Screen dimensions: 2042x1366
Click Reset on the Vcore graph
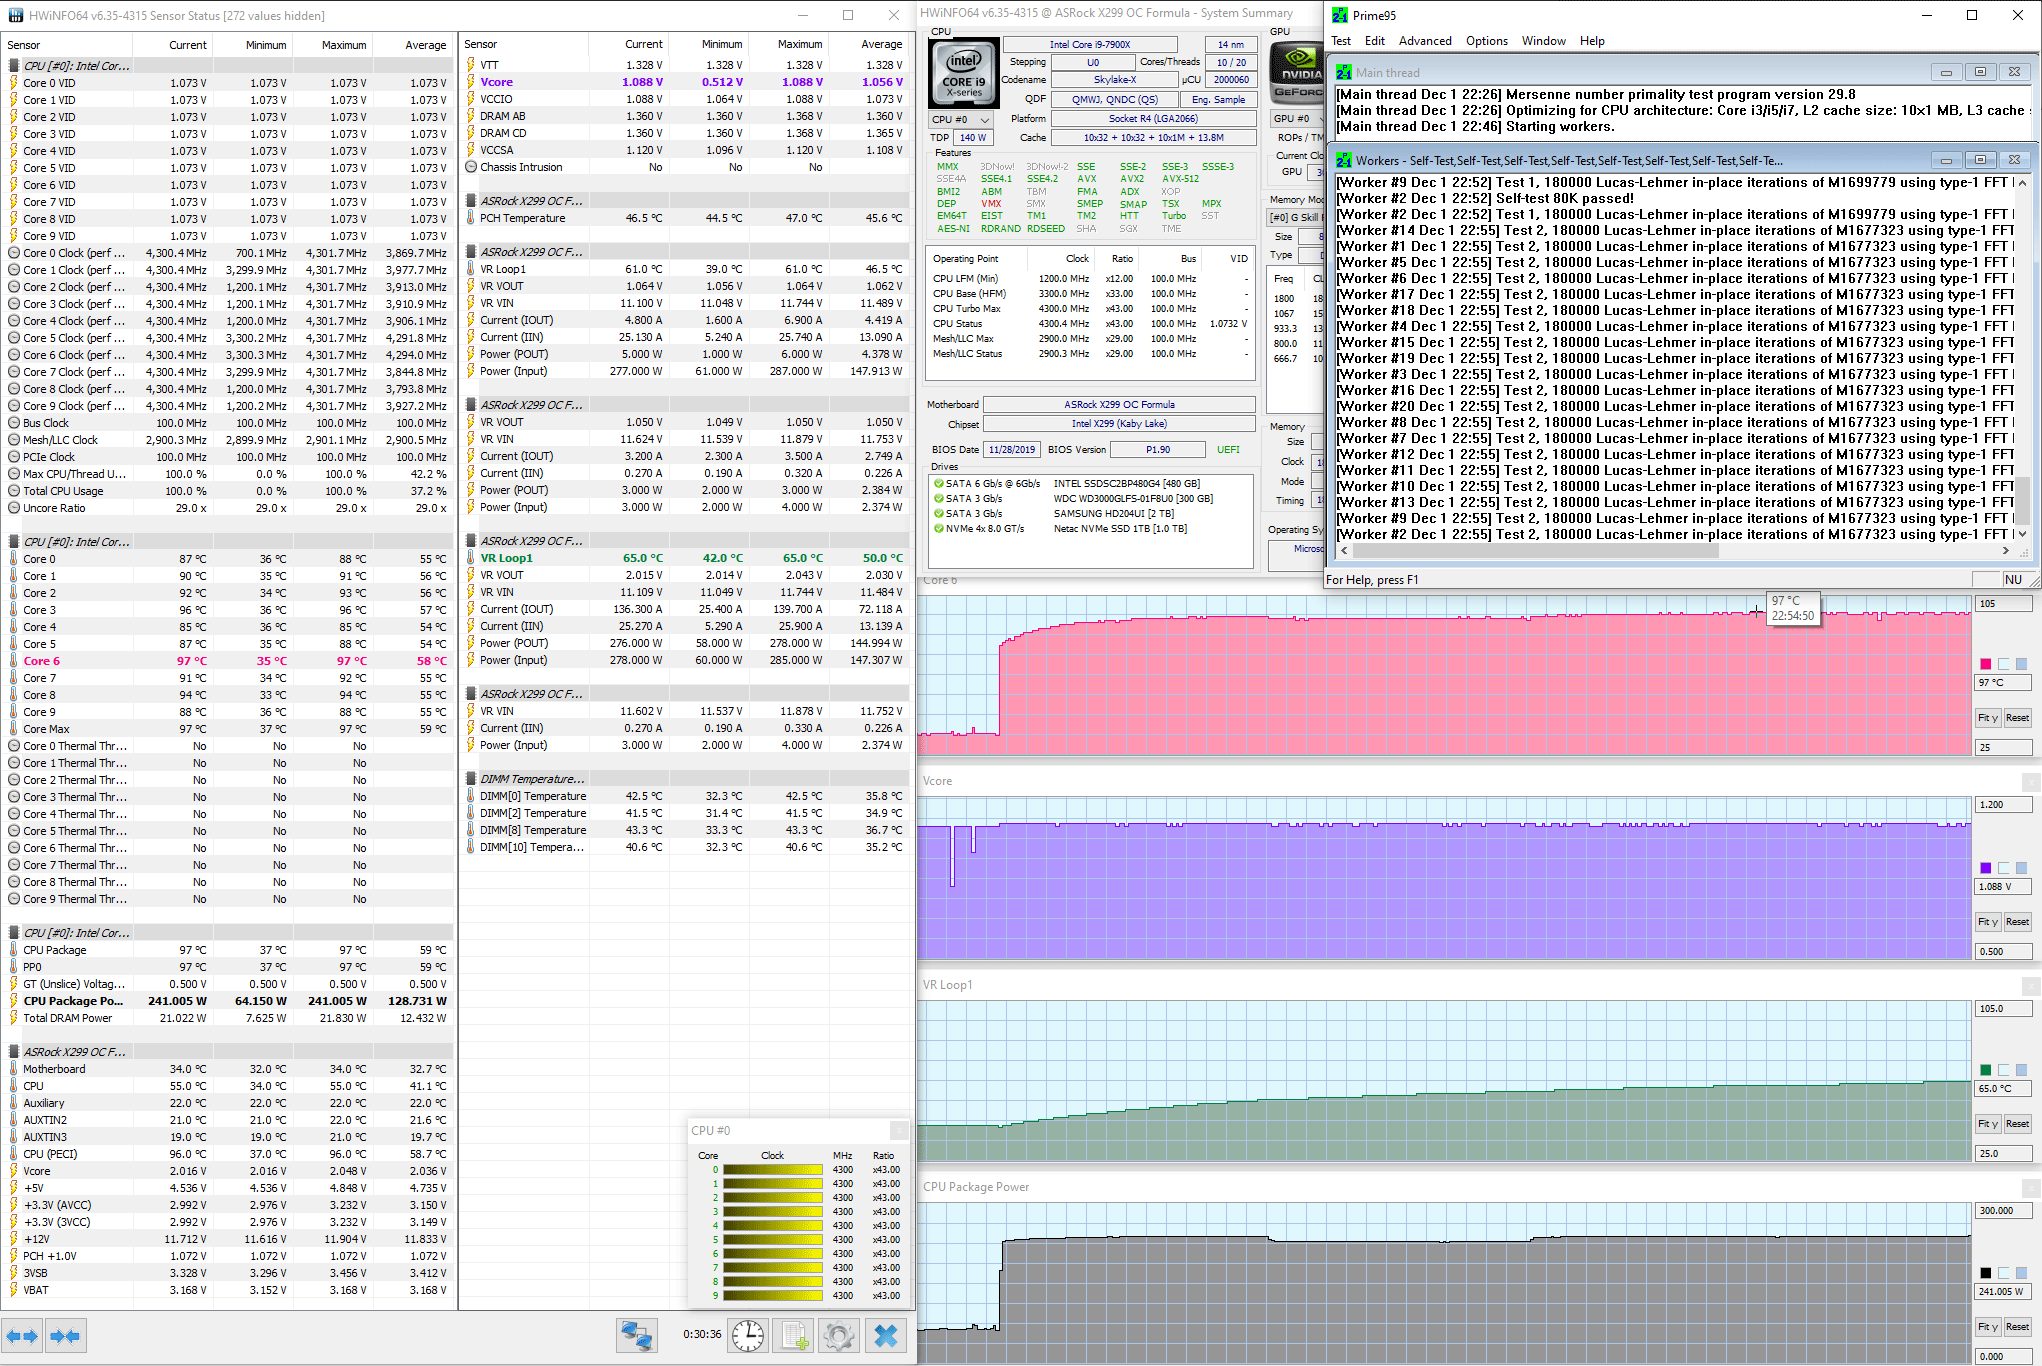[x=2017, y=922]
